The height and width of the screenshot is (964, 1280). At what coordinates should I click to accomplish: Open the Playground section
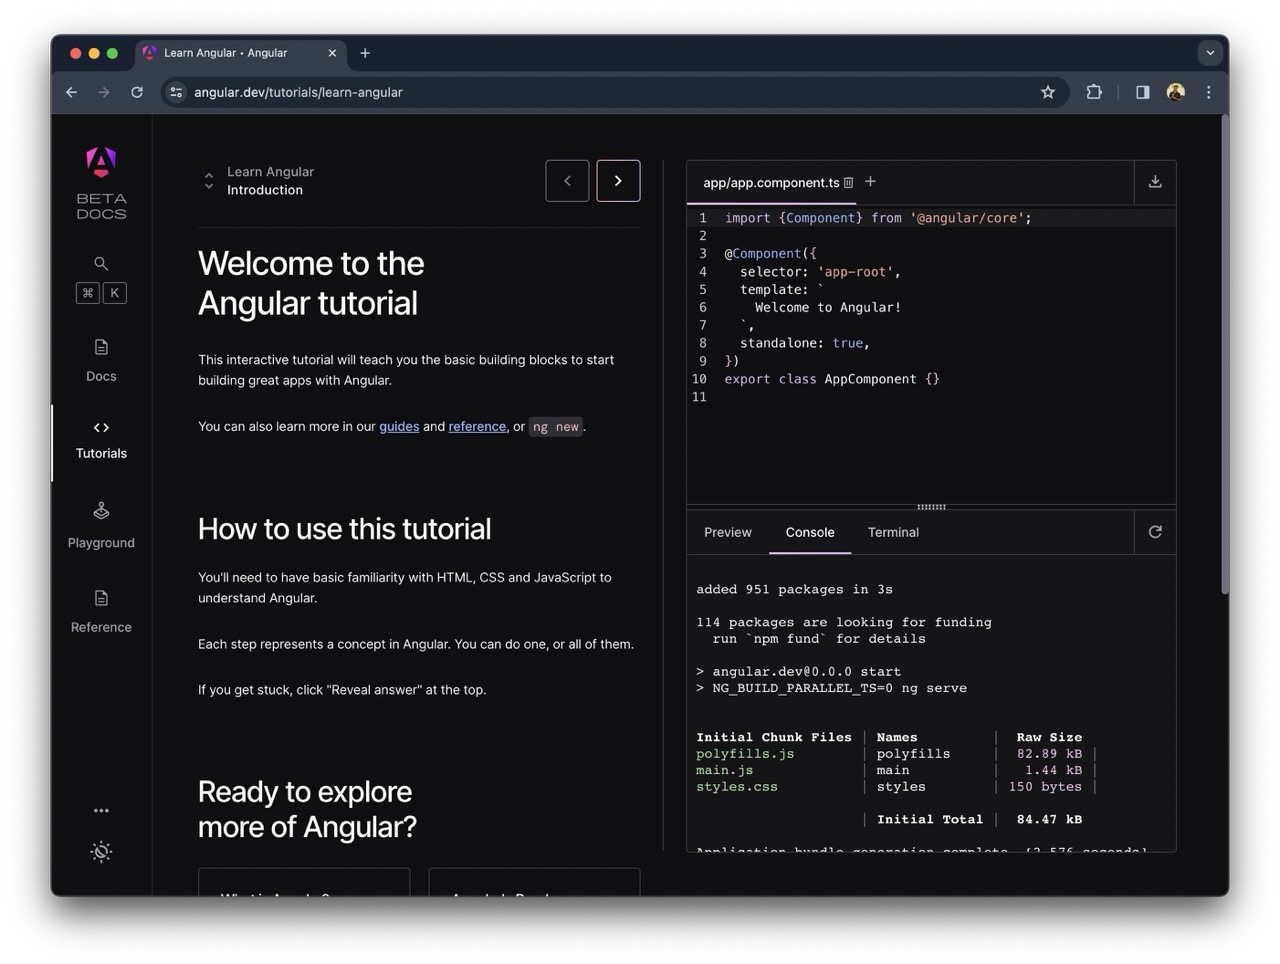tap(101, 525)
